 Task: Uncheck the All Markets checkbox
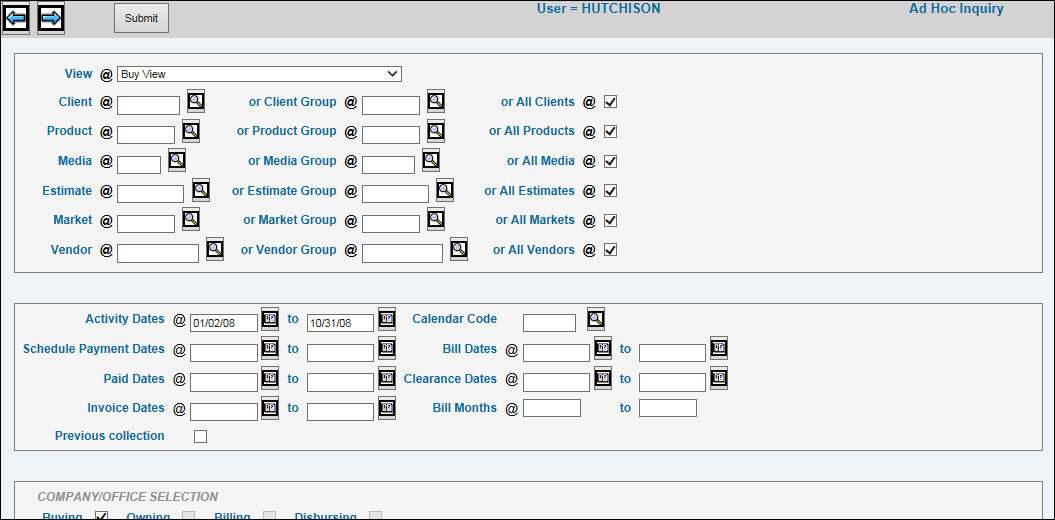[610, 220]
